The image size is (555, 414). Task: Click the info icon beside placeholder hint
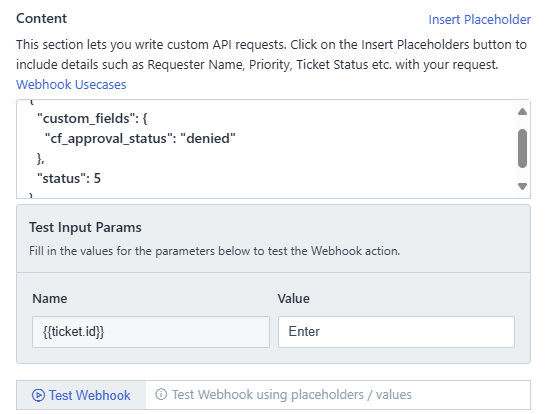(x=161, y=394)
